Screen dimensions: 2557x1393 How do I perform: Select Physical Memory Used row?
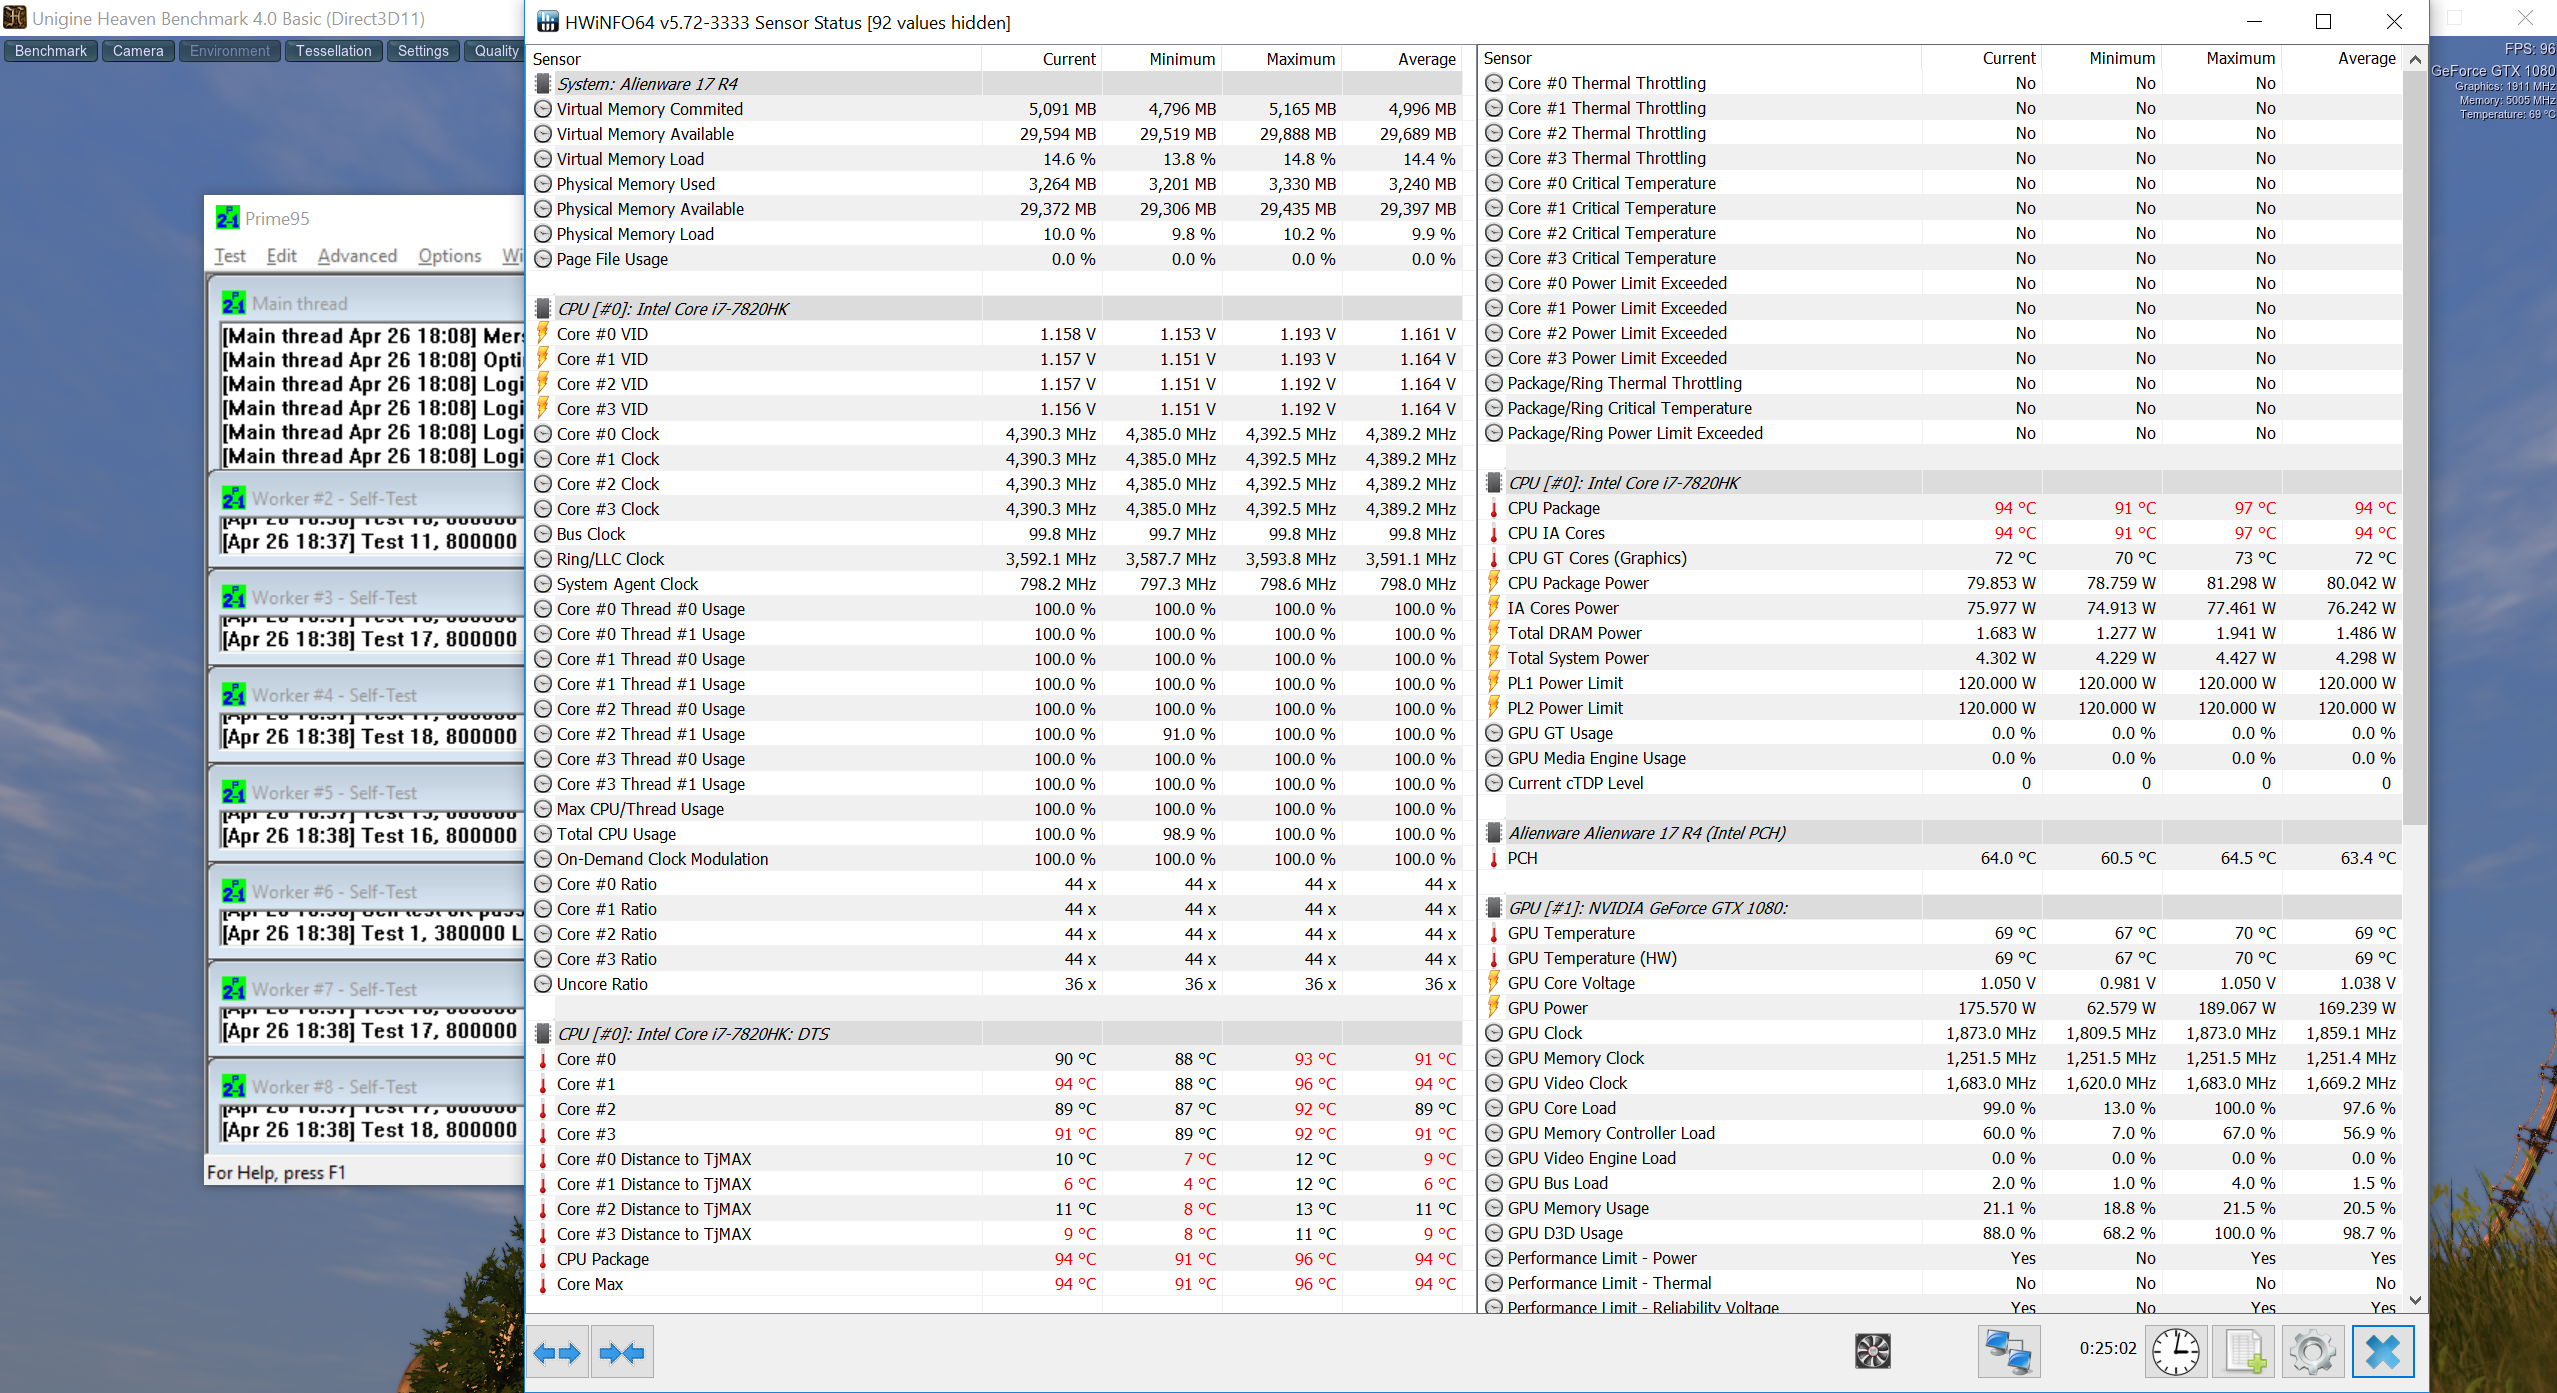point(997,183)
